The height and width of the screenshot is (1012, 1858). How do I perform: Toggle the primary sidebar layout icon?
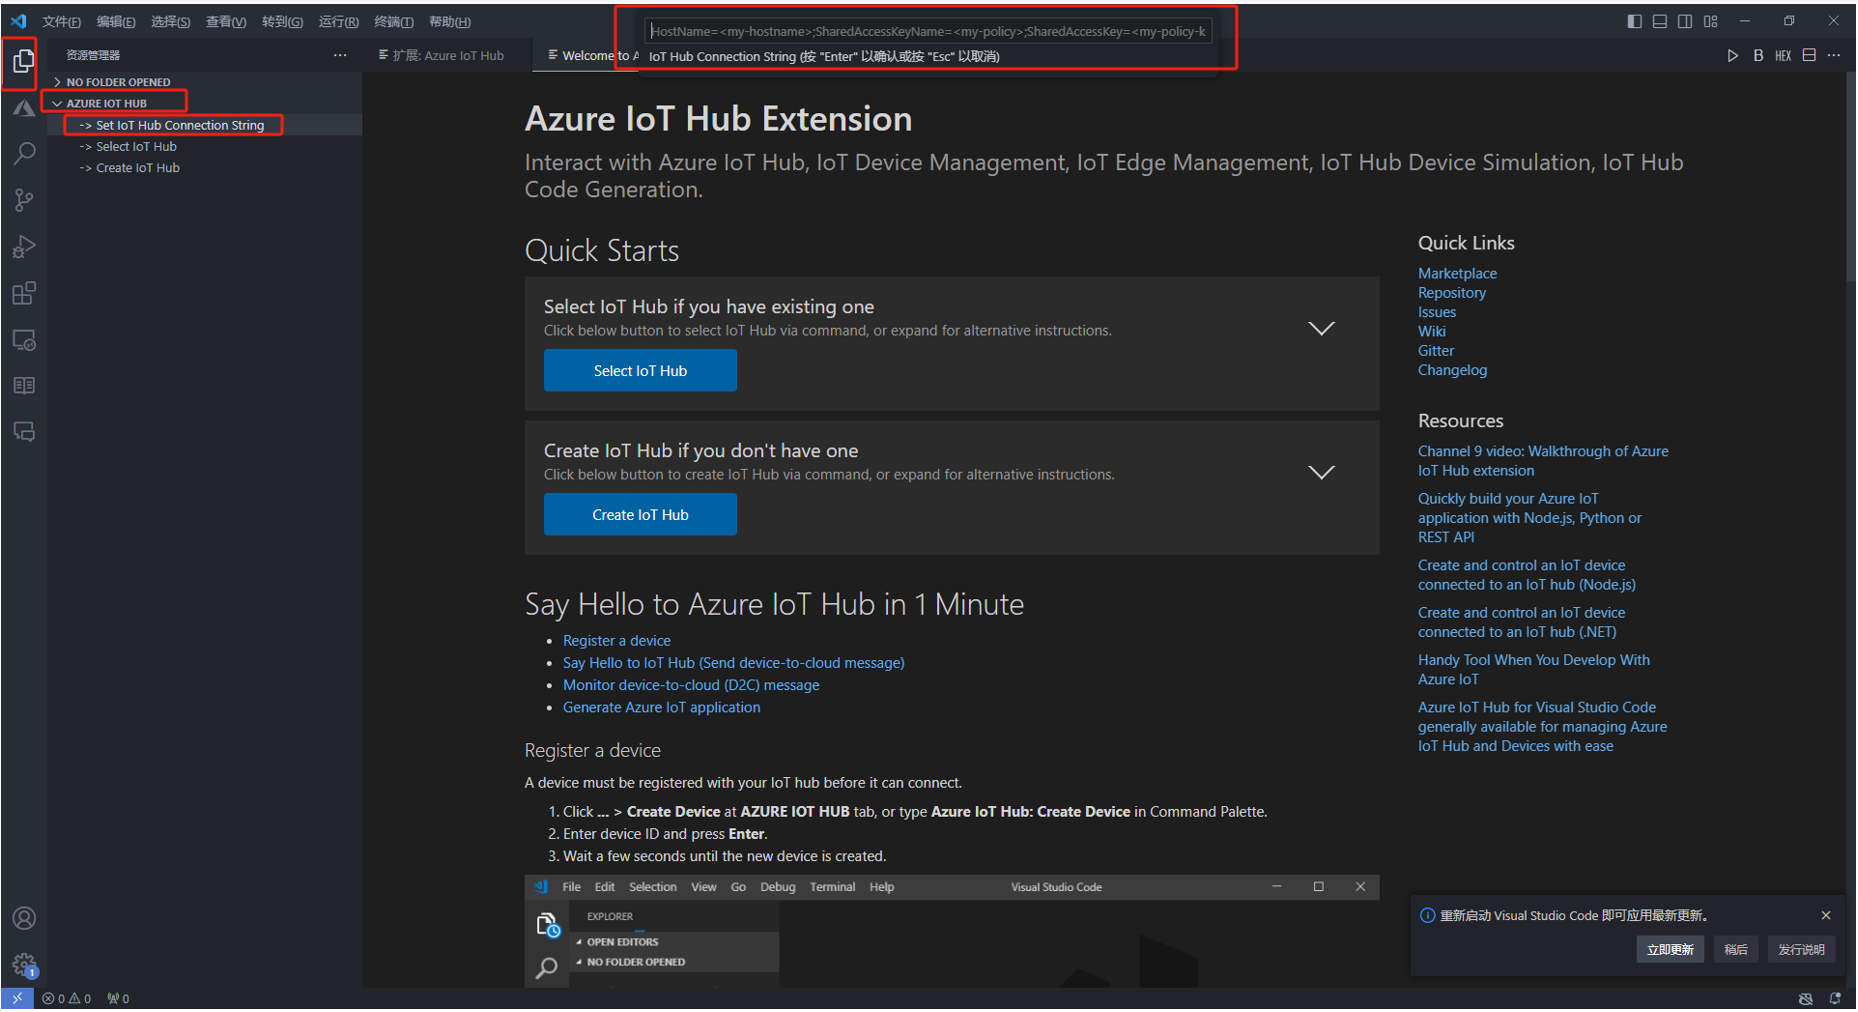tap(1634, 21)
